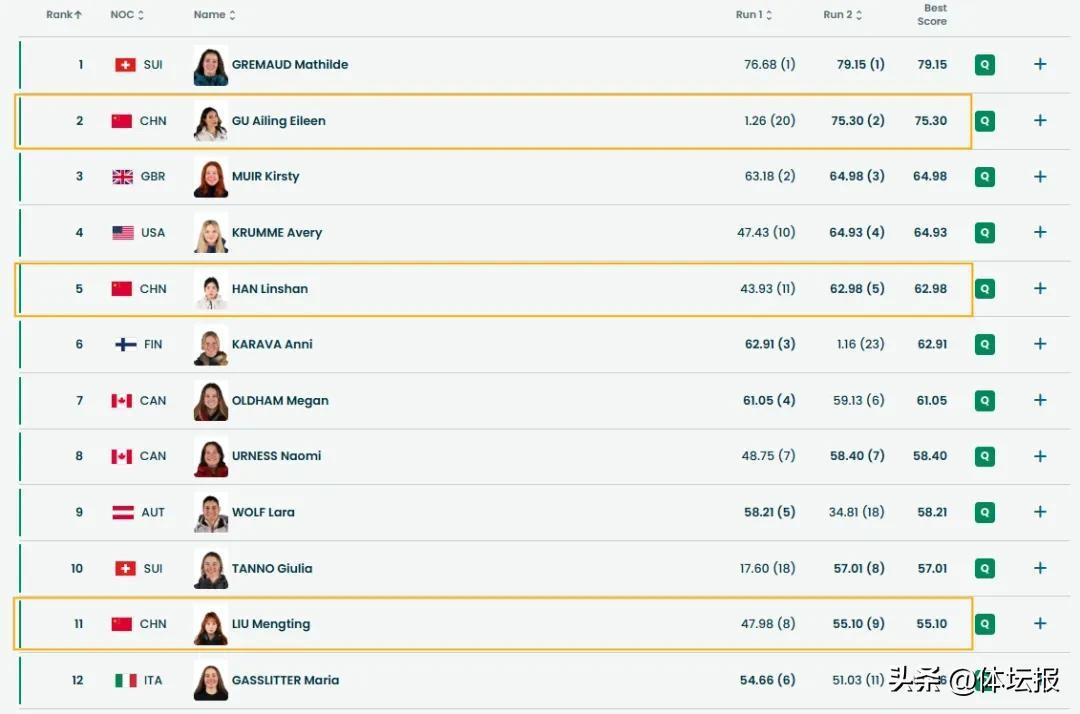Click the green Q badge for GREMAUD Mathilde
This screenshot has height=714, width=1080.
[985, 65]
